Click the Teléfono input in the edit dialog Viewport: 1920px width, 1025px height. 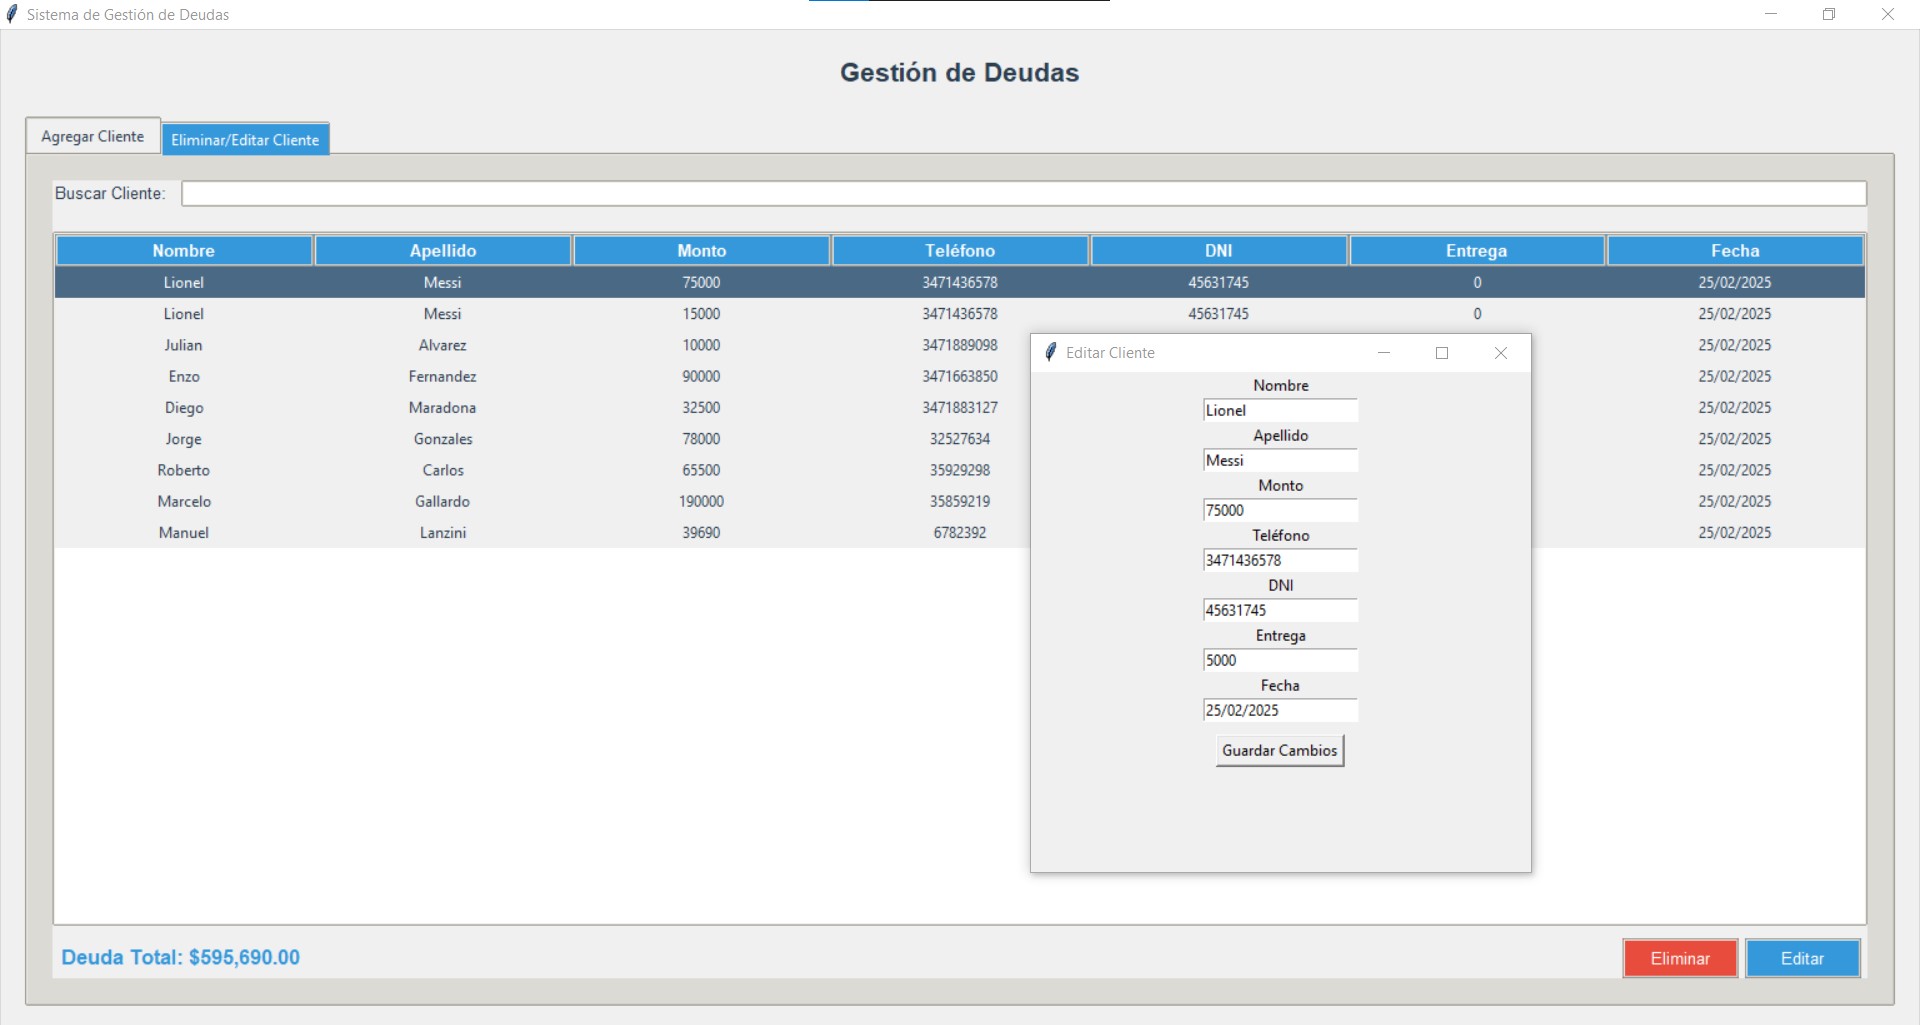(x=1280, y=561)
